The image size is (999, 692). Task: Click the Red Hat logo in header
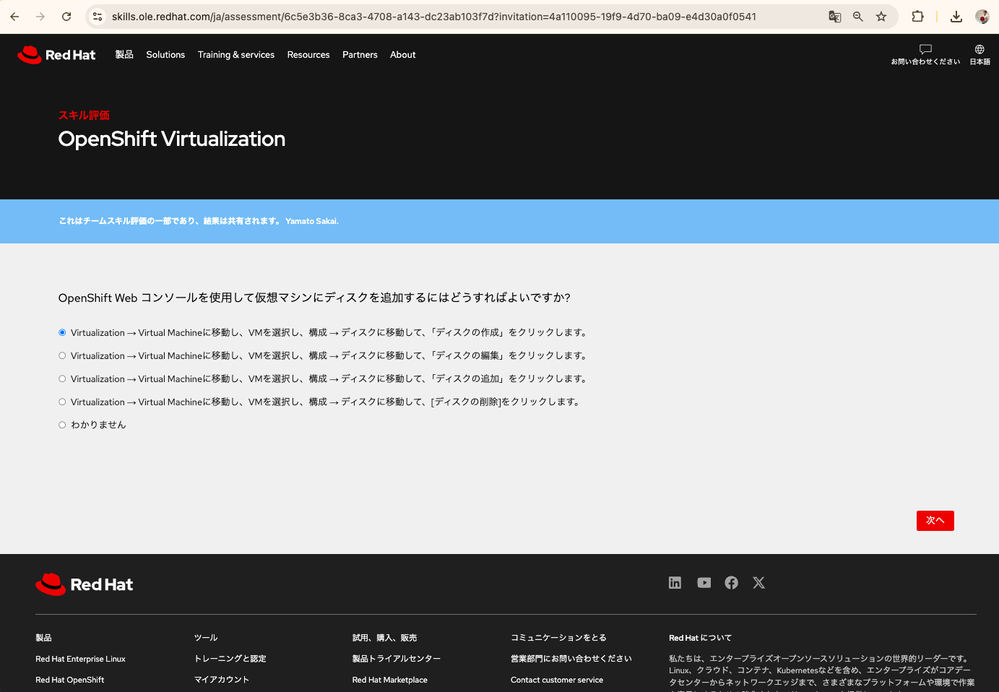click(56, 55)
